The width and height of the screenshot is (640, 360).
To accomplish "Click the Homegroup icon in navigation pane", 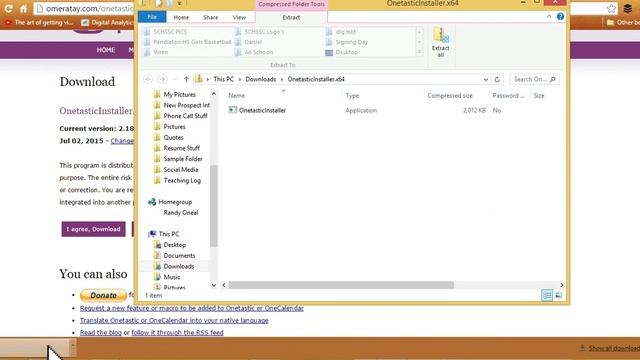I will [152, 202].
